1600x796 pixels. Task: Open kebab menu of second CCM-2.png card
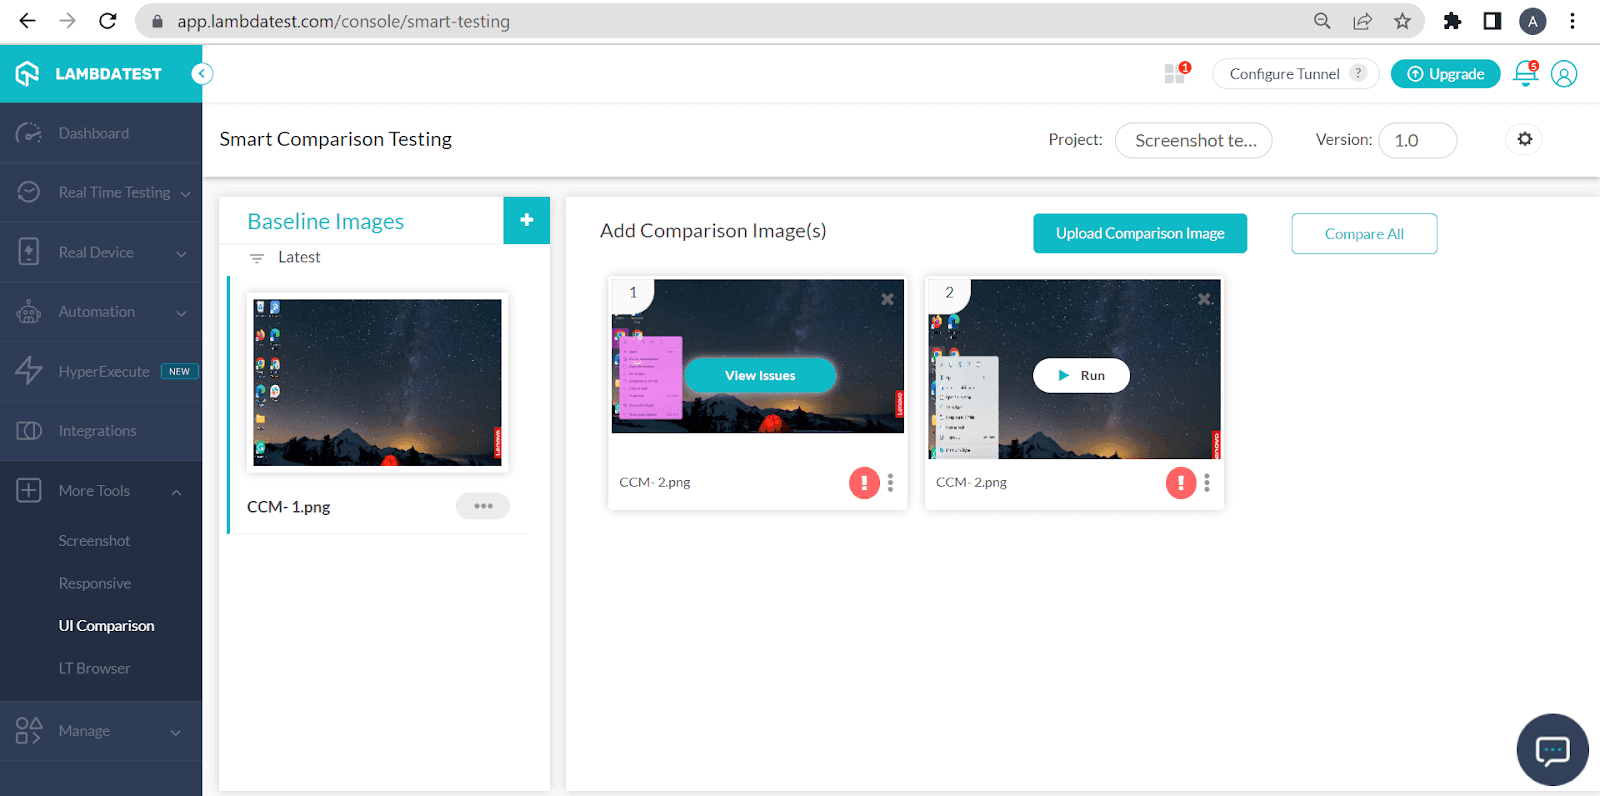coord(1207,483)
